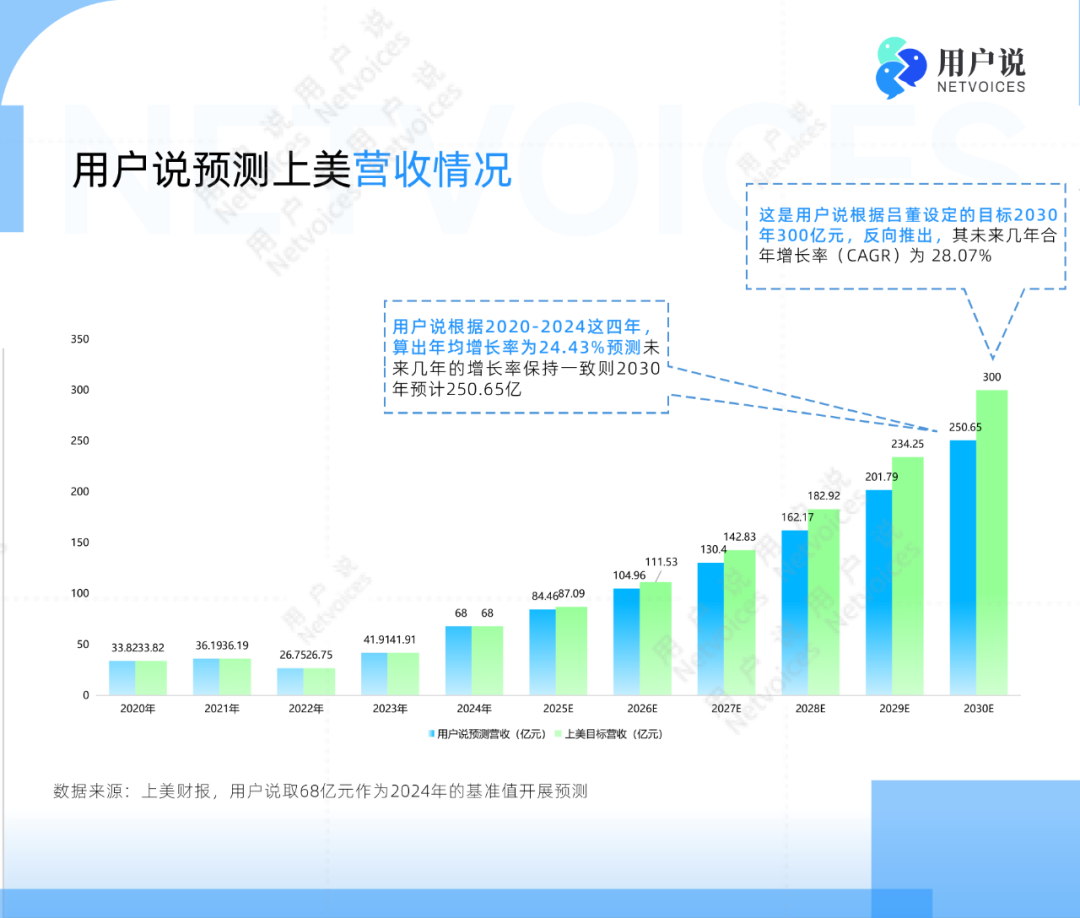Click the green target bar for 2026E
Screen dimensions: 1080x918
(x=656, y=638)
